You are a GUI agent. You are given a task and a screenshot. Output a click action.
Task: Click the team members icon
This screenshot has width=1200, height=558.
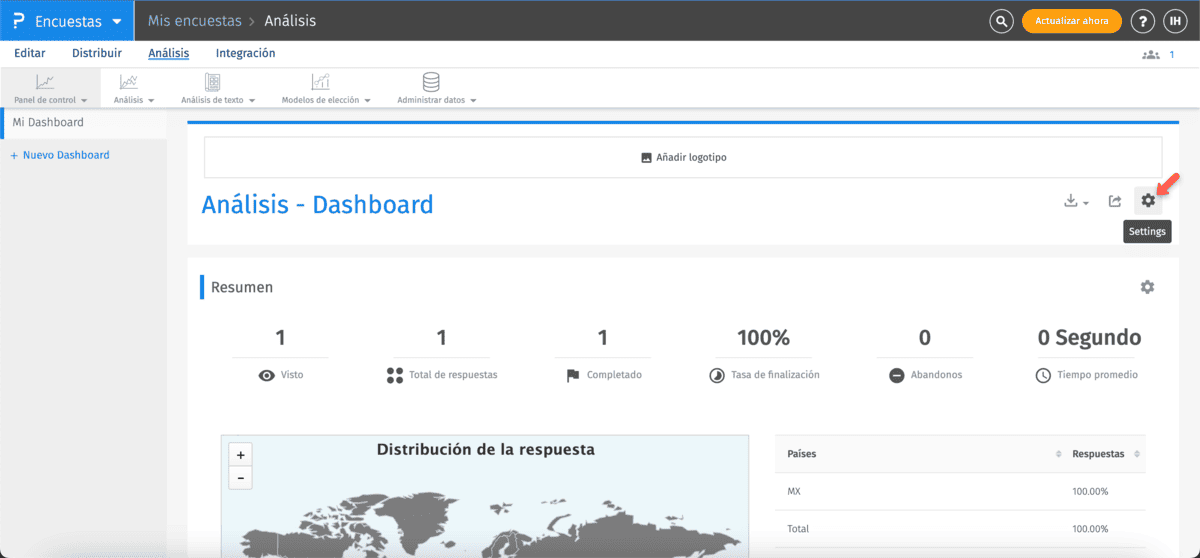pyautogui.click(x=1150, y=54)
